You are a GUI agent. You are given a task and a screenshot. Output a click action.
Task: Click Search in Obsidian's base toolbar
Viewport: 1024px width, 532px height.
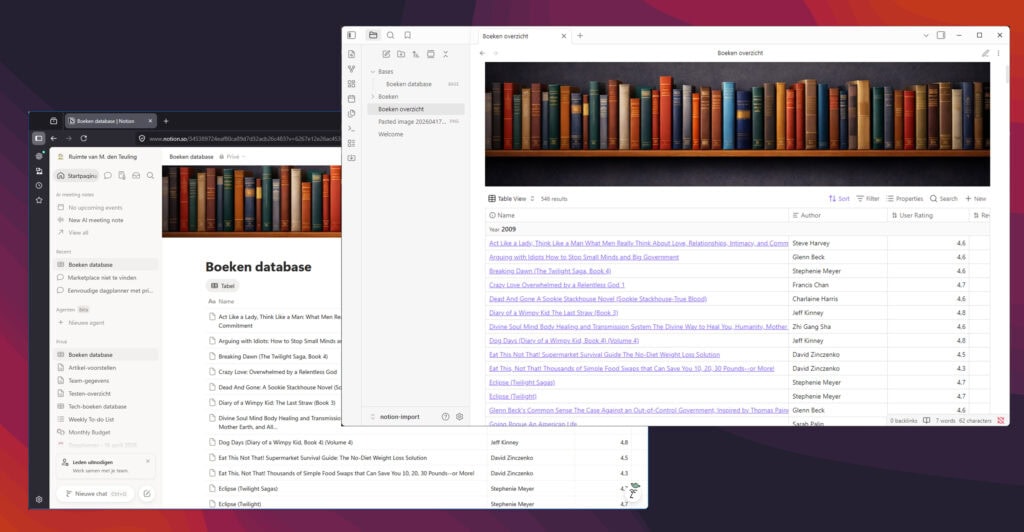tap(944, 198)
